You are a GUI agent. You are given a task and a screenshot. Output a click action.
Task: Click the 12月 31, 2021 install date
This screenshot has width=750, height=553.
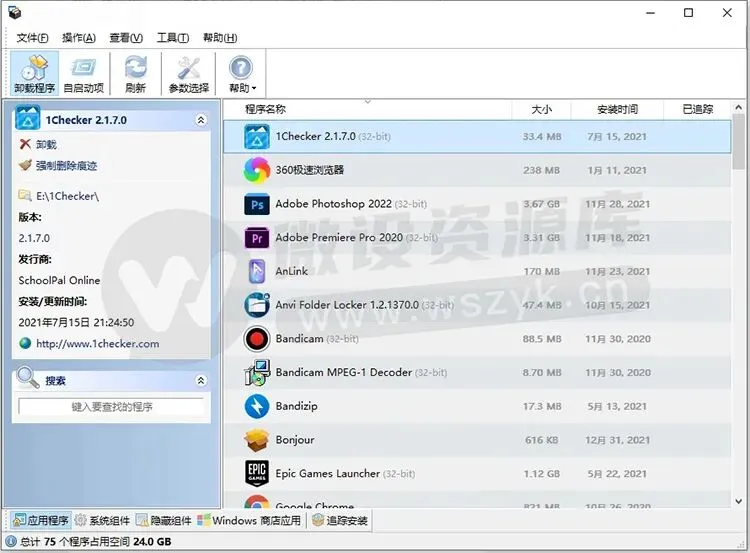pos(618,440)
